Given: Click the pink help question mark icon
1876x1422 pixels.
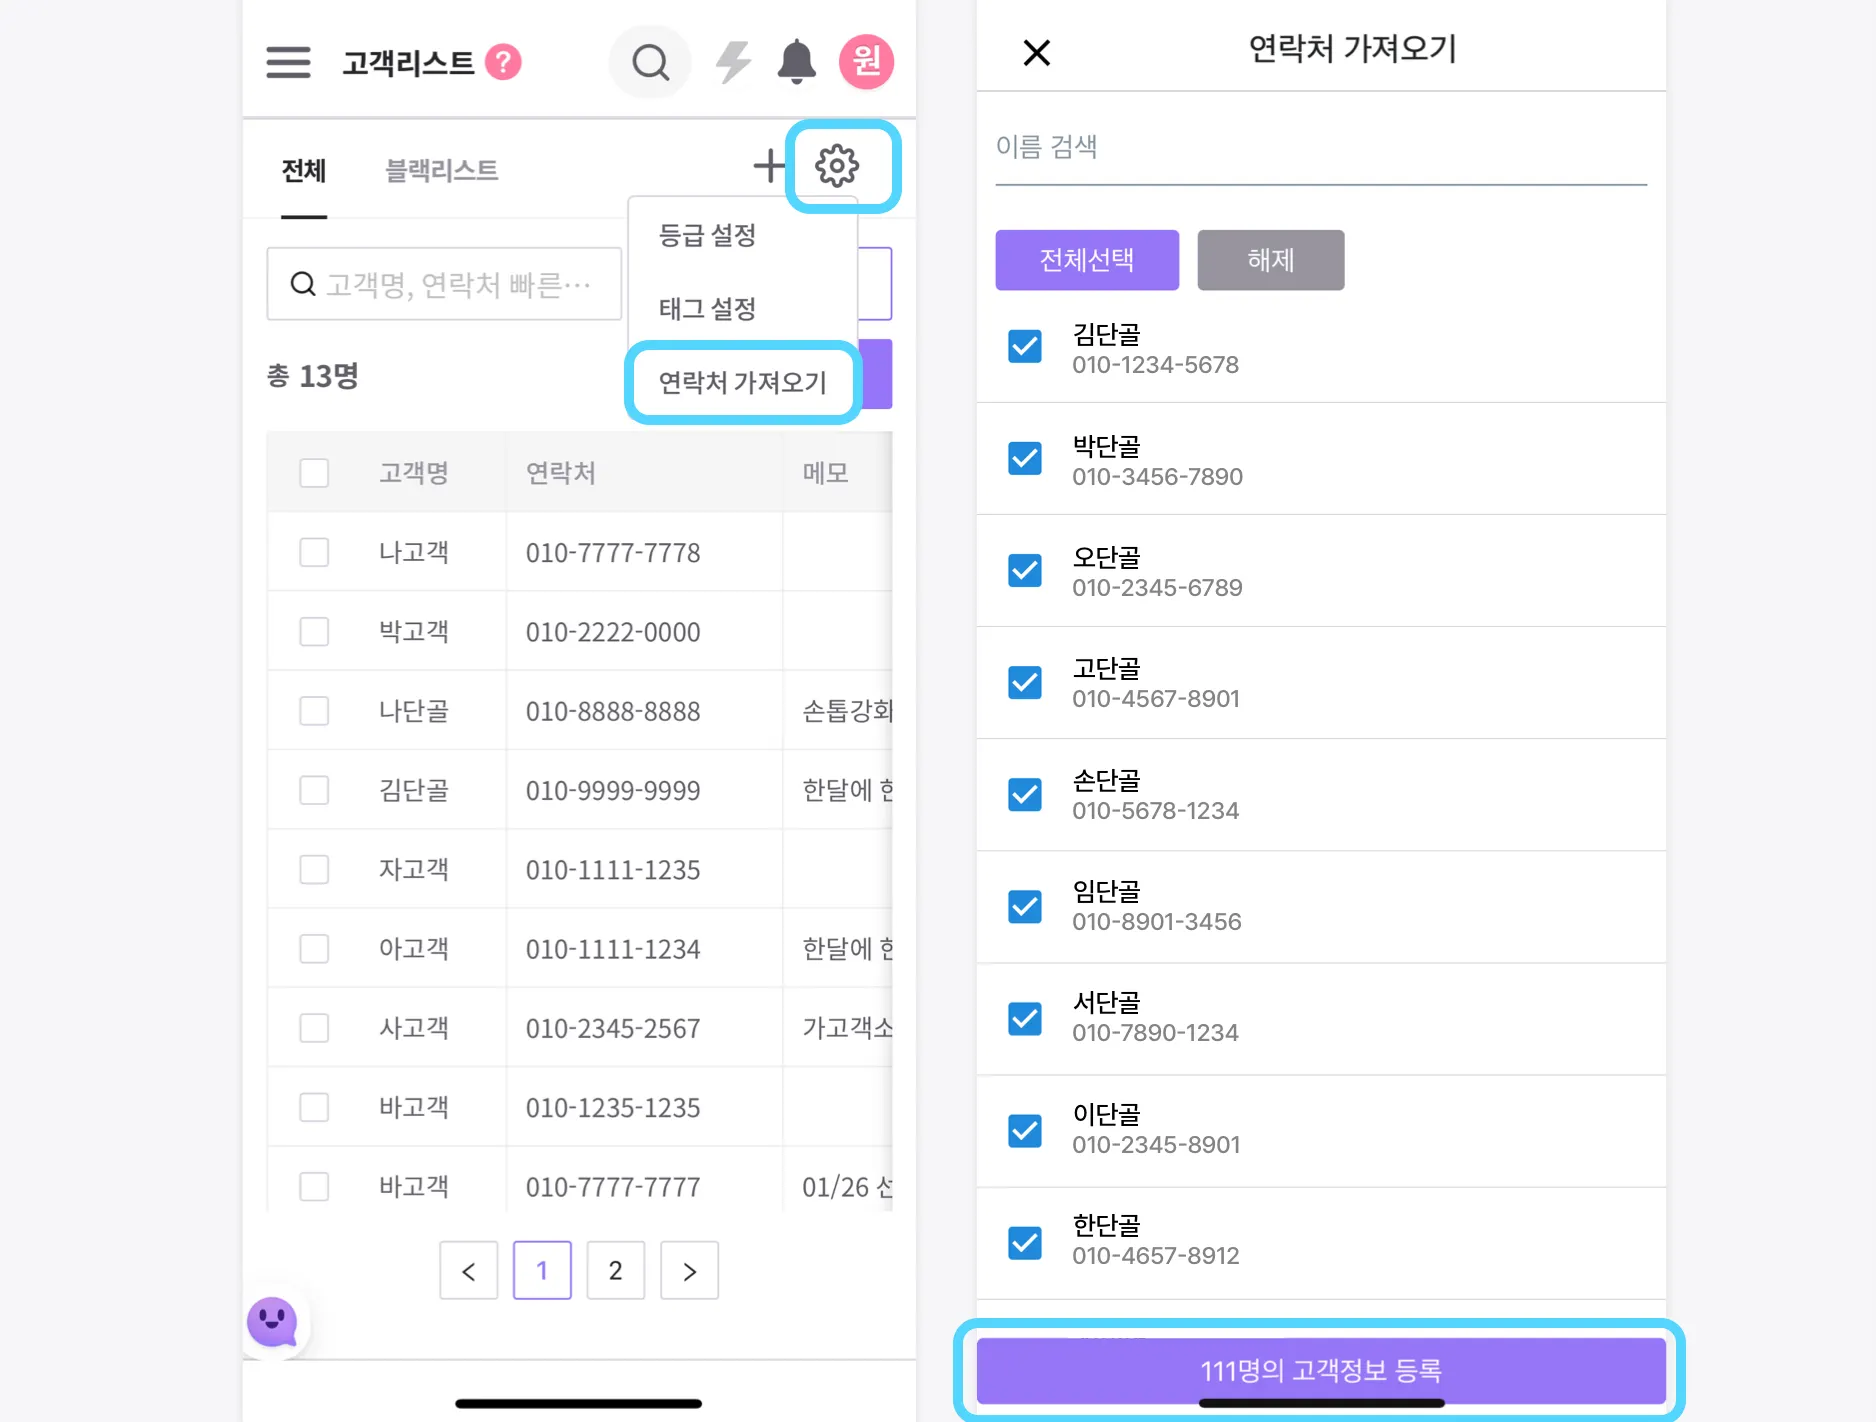Looking at the screenshot, I should [503, 62].
